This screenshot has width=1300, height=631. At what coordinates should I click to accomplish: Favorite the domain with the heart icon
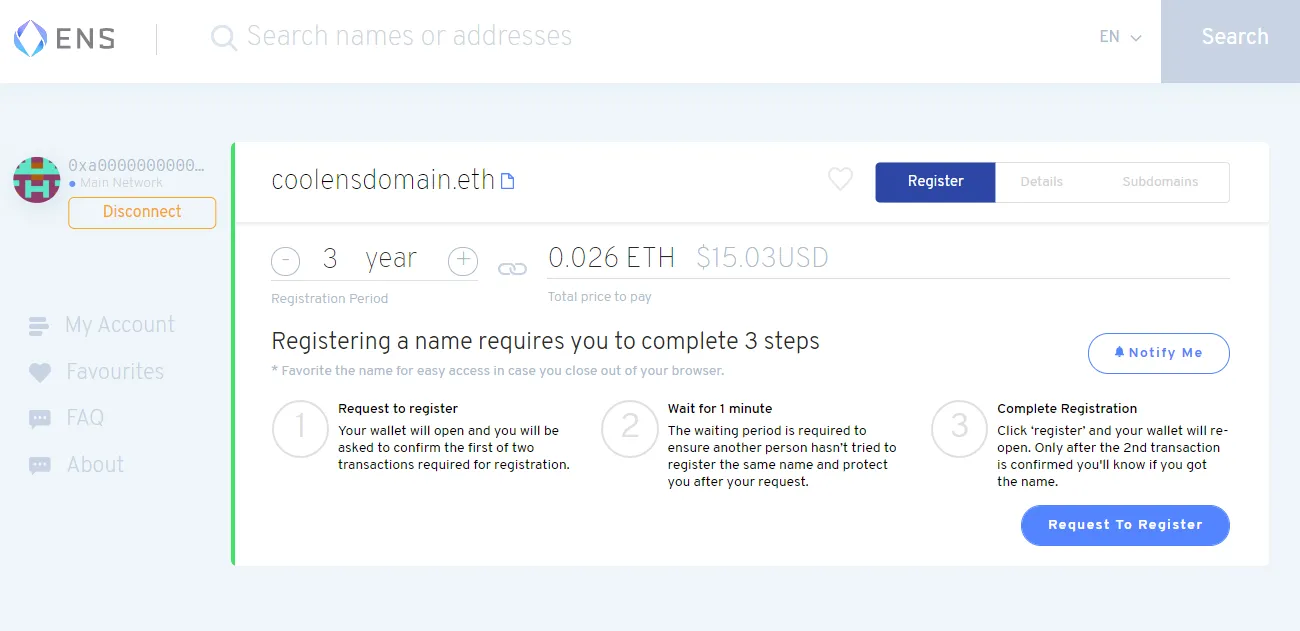click(840, 179)
